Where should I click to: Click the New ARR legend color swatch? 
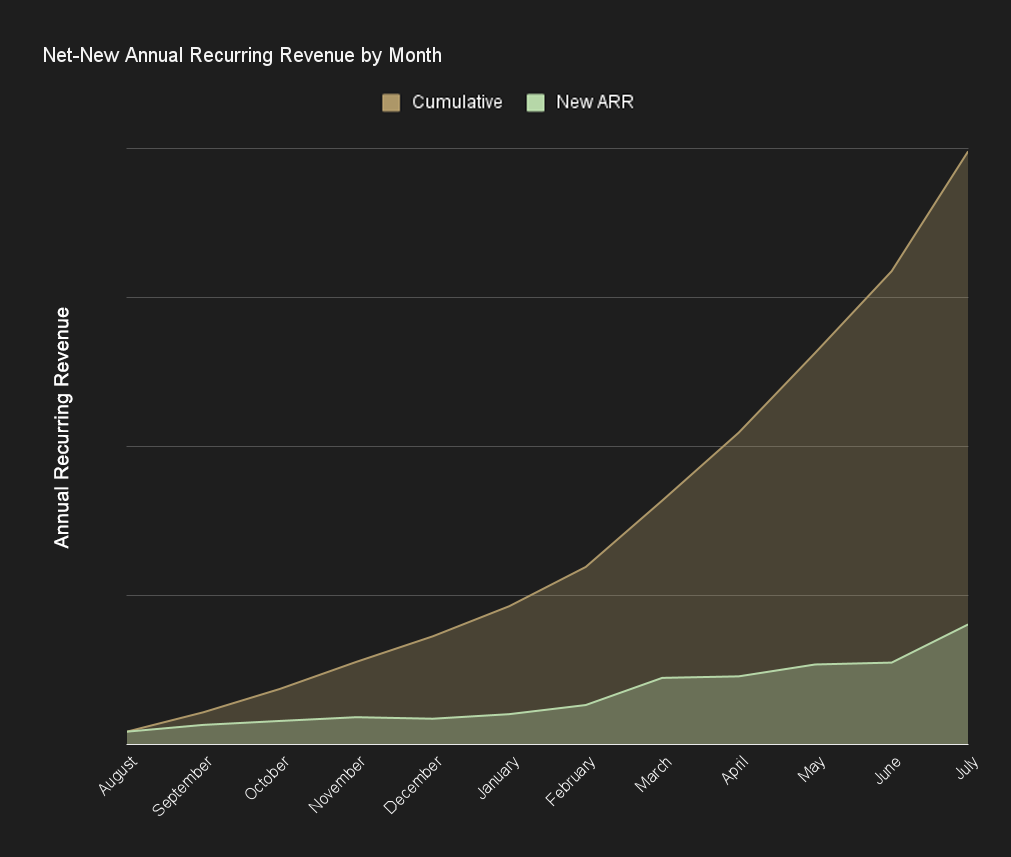[x=535, y=103]
